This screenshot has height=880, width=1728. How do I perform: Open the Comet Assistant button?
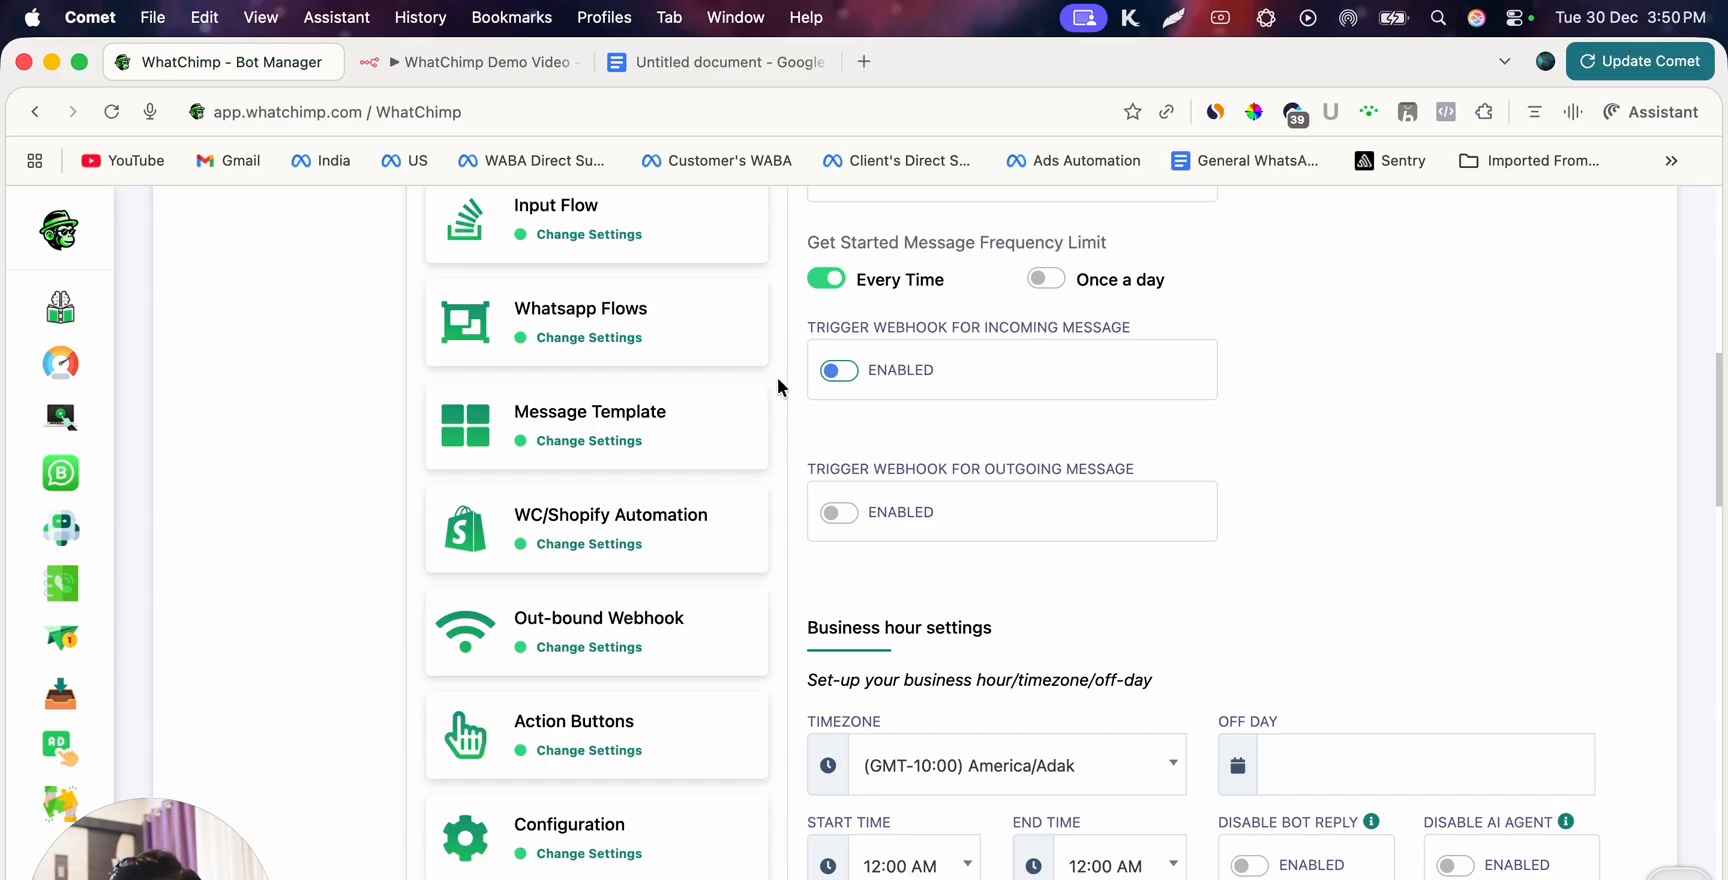[x=1651, y=112]
